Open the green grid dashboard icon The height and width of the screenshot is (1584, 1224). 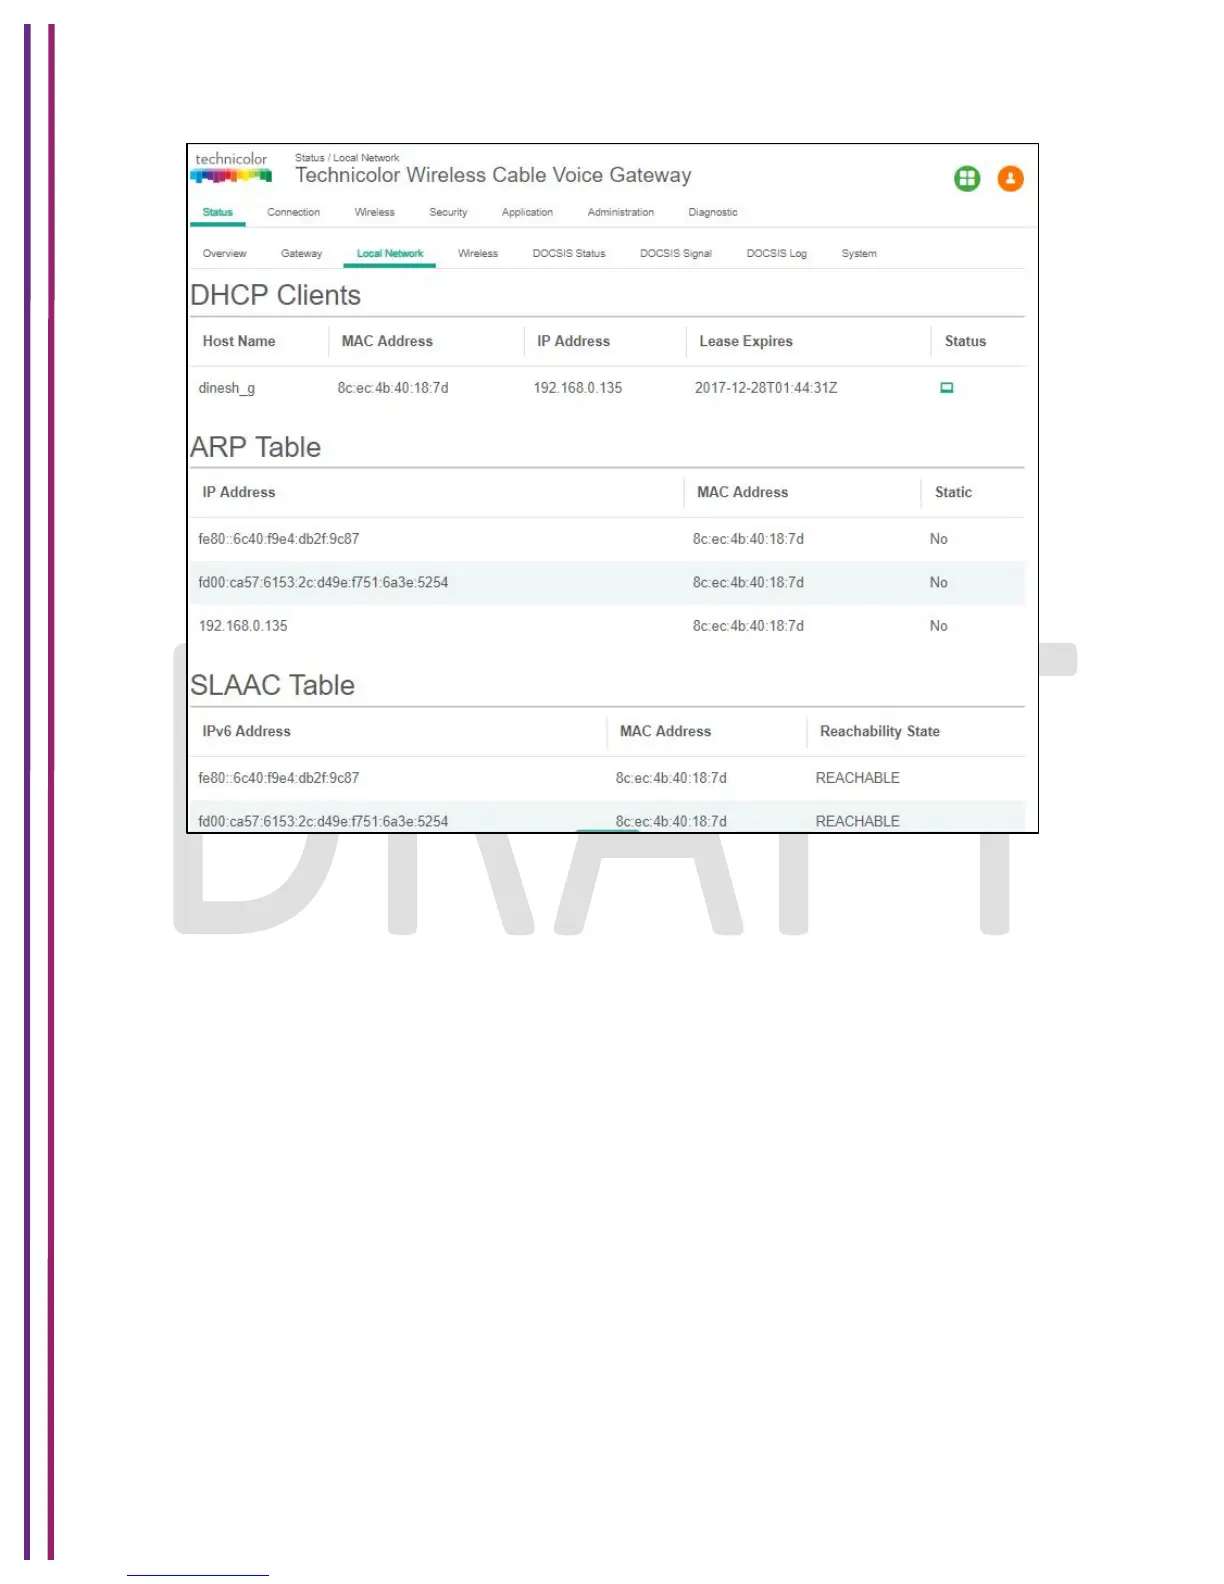pyautogui.click(x=967, y=179)
